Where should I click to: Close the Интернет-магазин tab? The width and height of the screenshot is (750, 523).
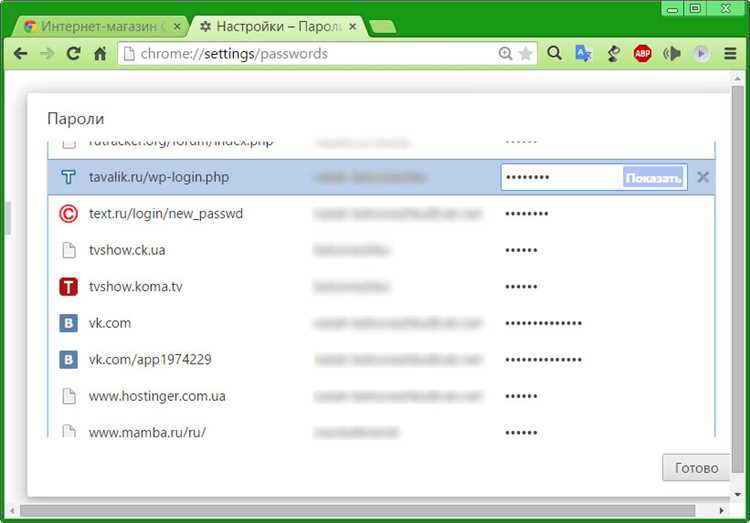[177, 27]
